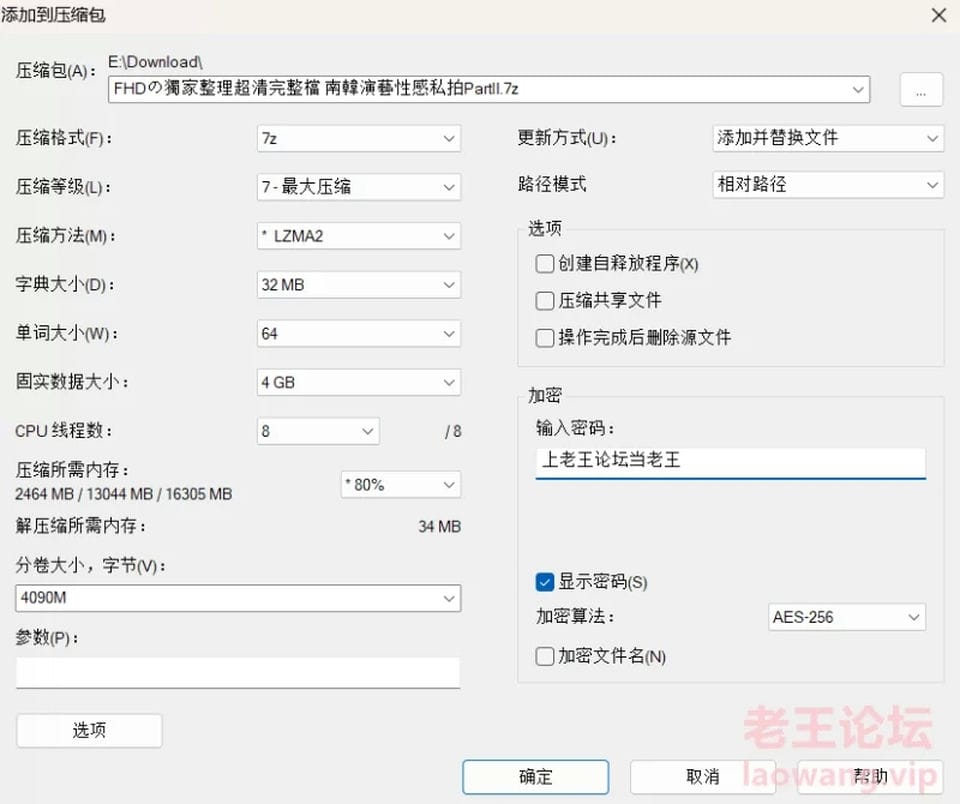Uncheck the 显示密码 checkbox
Image resolution: width=960 pixels, height=804 pixels.
(544, 582)
